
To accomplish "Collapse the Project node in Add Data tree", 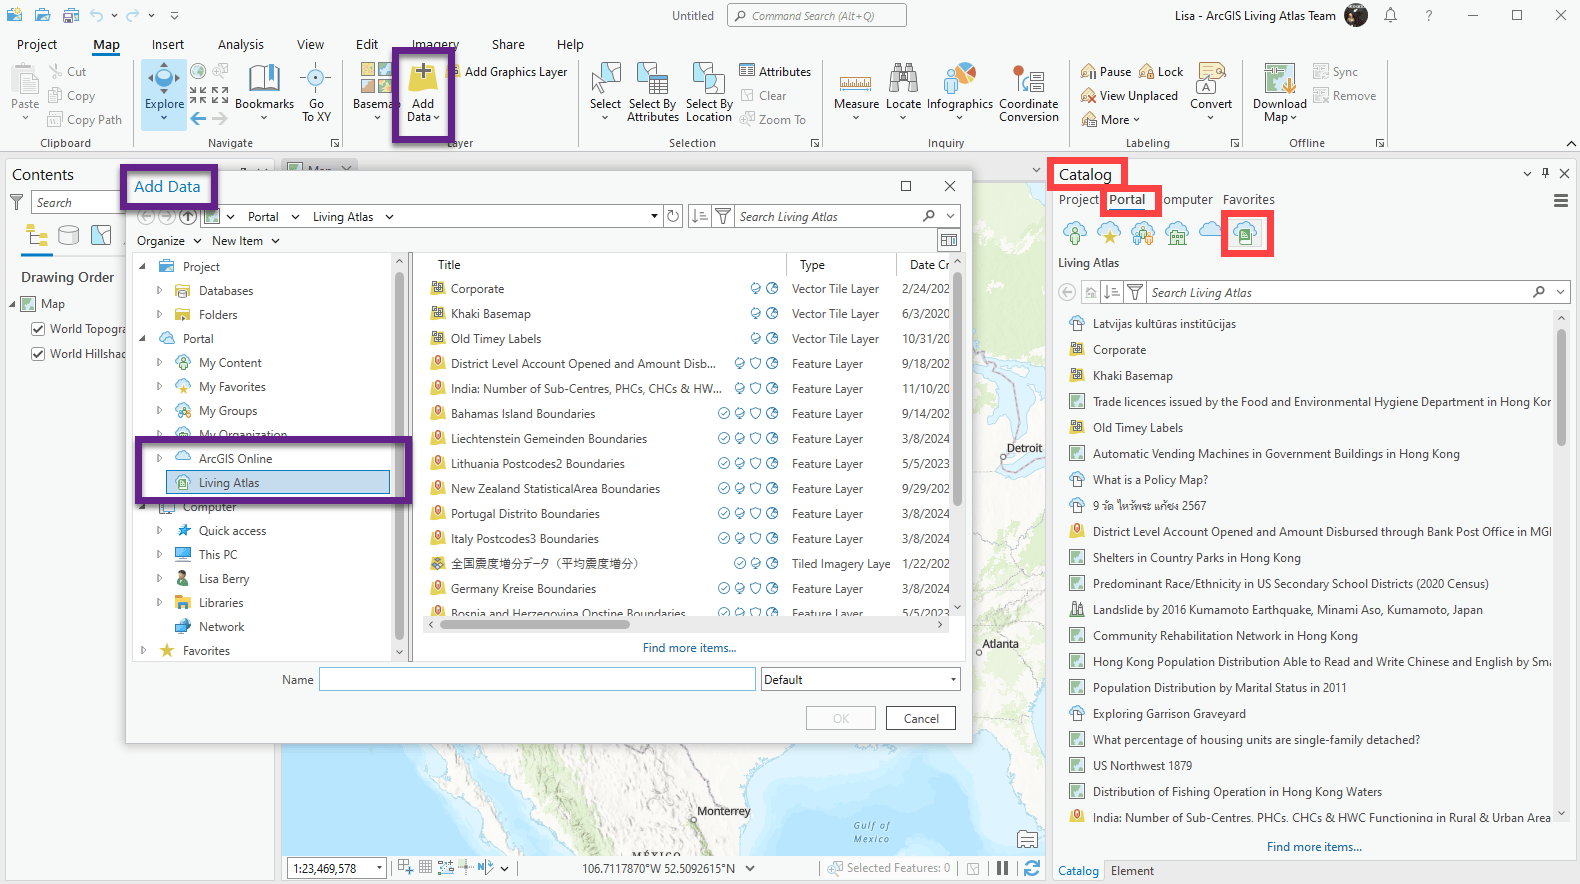I will [x=143, y=267].
